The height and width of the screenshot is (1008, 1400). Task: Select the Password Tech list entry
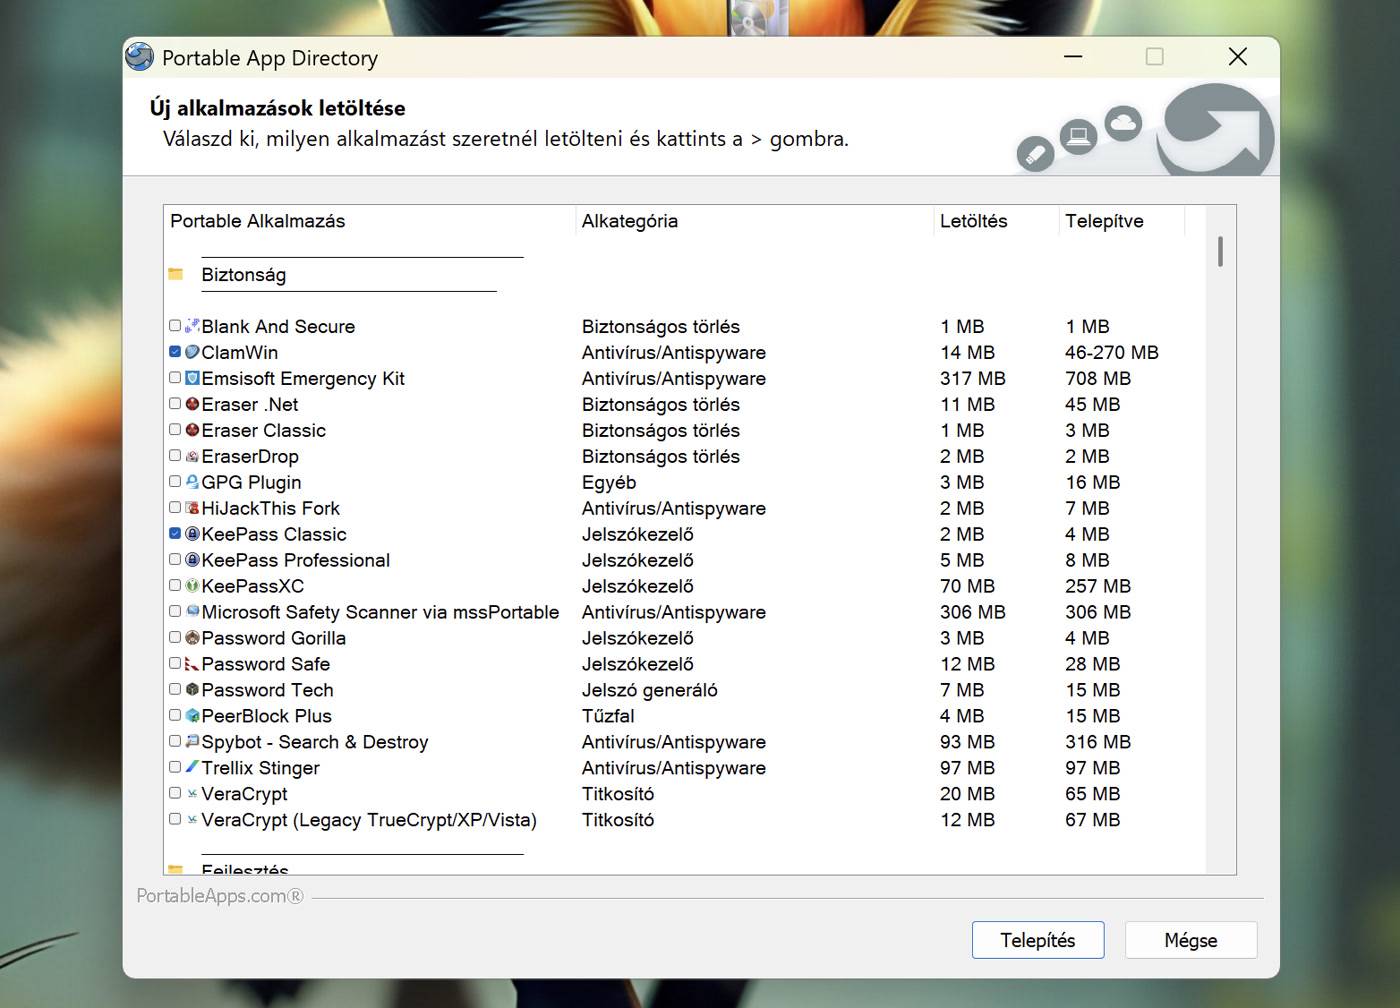267,690
